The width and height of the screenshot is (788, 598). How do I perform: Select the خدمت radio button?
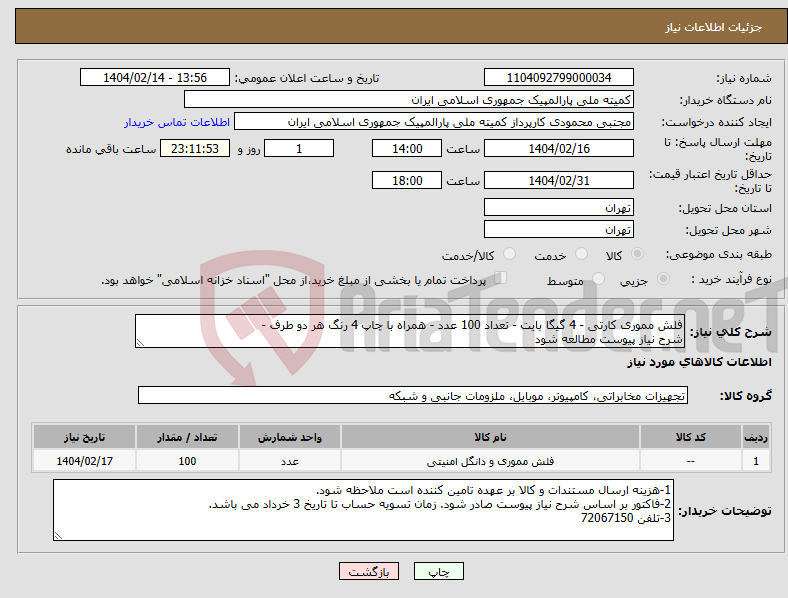pyautogui.click(x=581, y=254)
